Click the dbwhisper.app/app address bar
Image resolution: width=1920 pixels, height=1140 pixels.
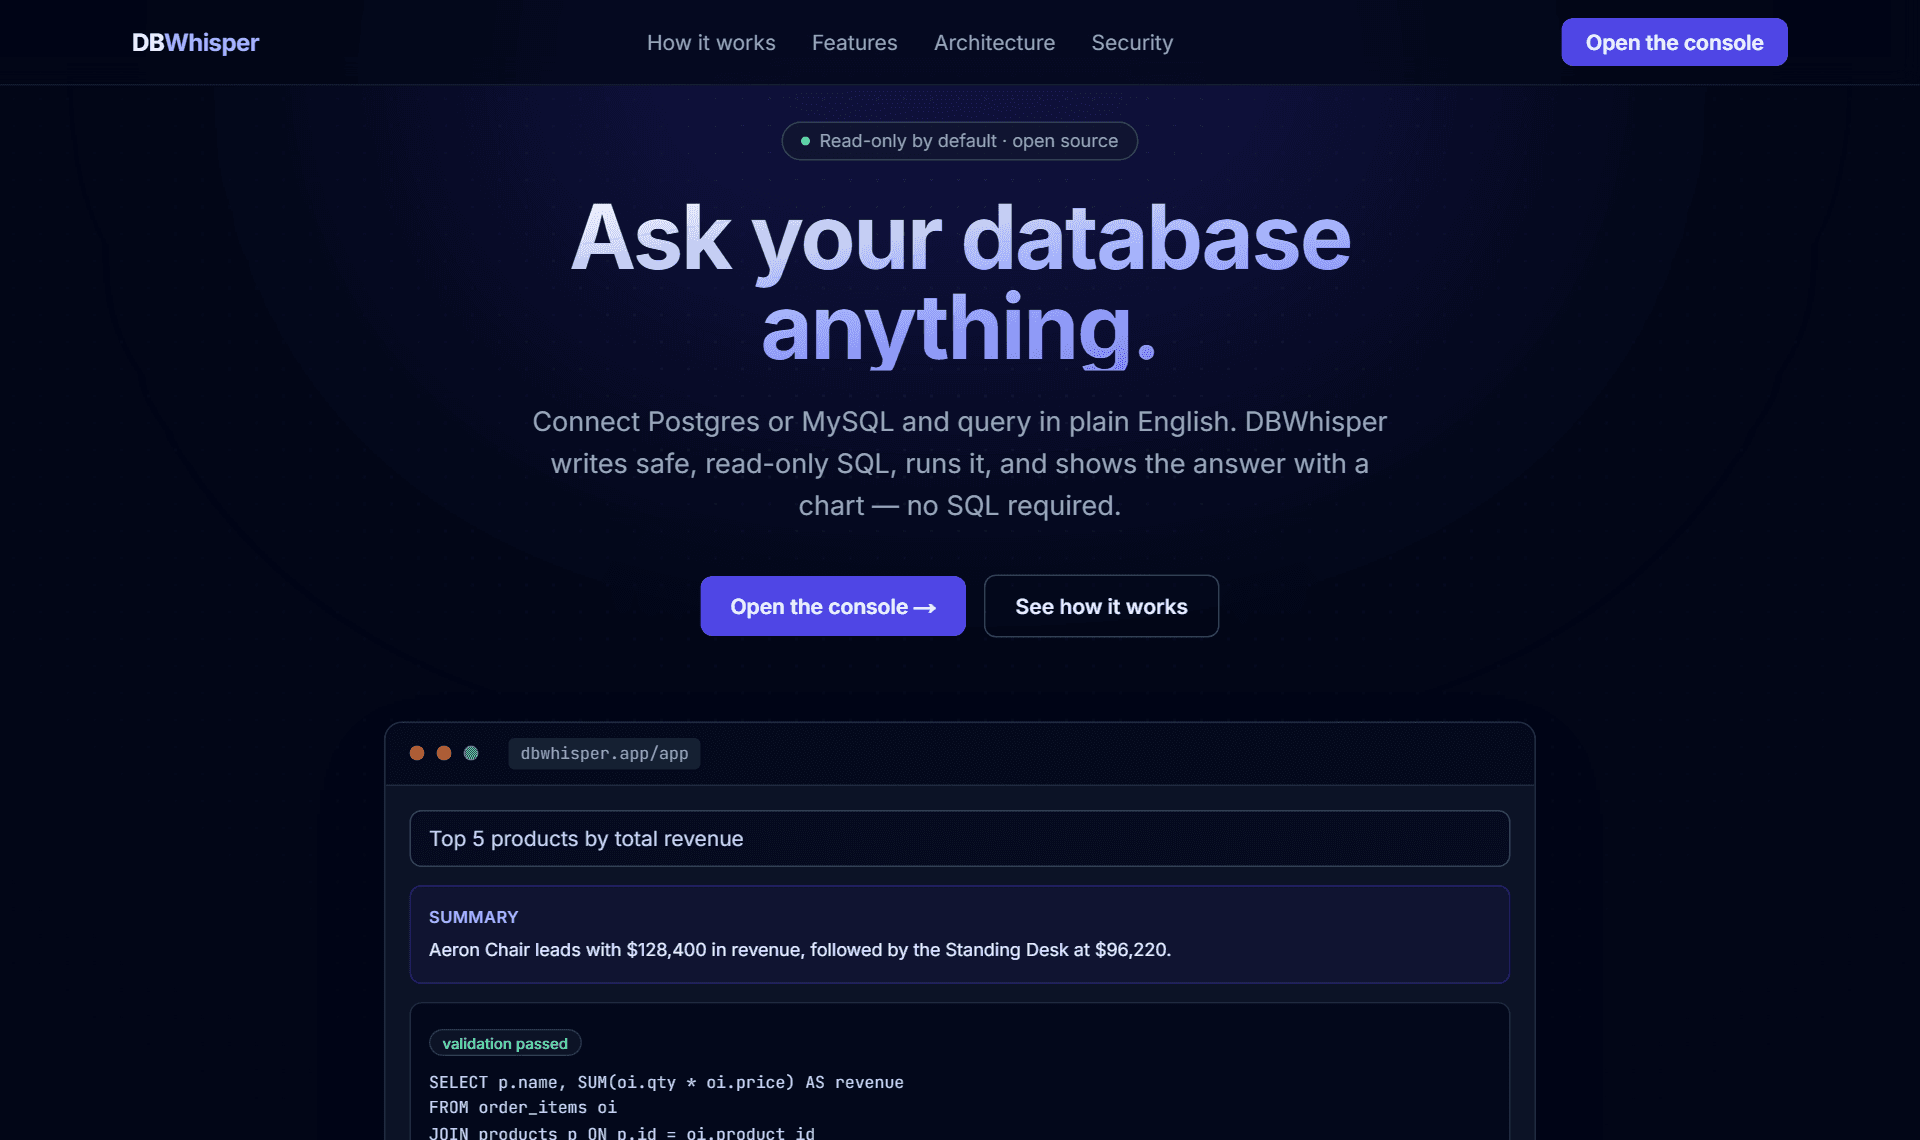(x=604, y=754)
